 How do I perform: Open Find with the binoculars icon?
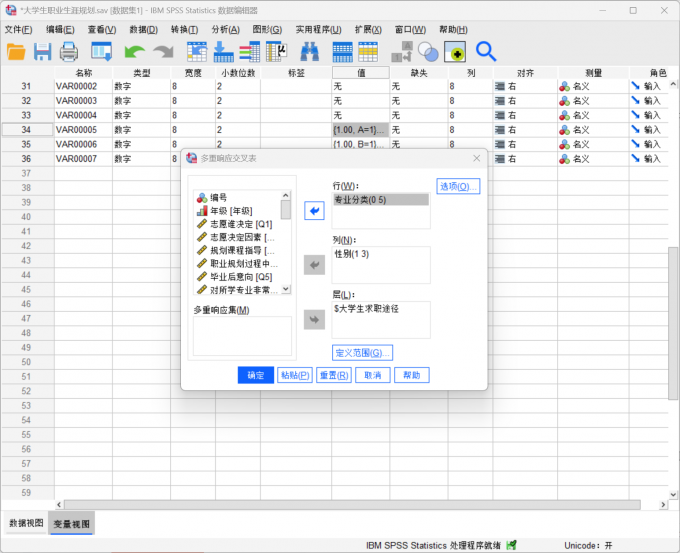click(310, 52)
